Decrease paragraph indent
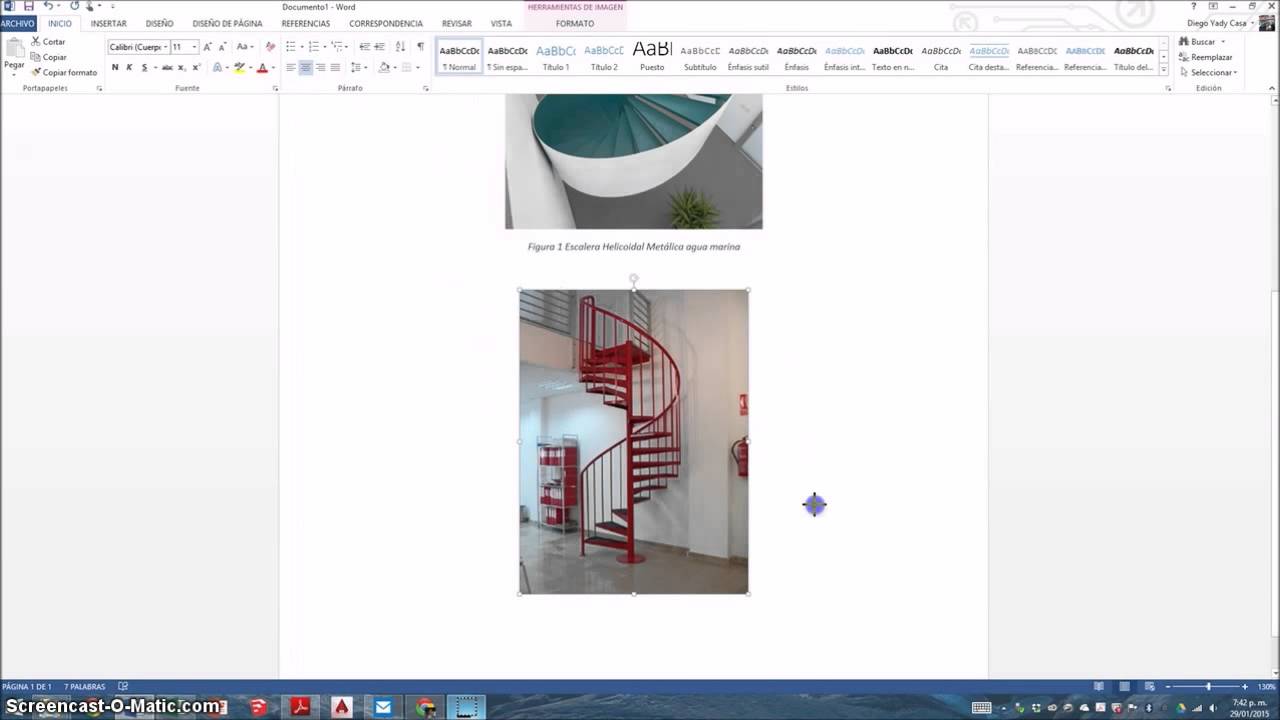Screen dimensions: 1280x720 (x=364, y=47)
